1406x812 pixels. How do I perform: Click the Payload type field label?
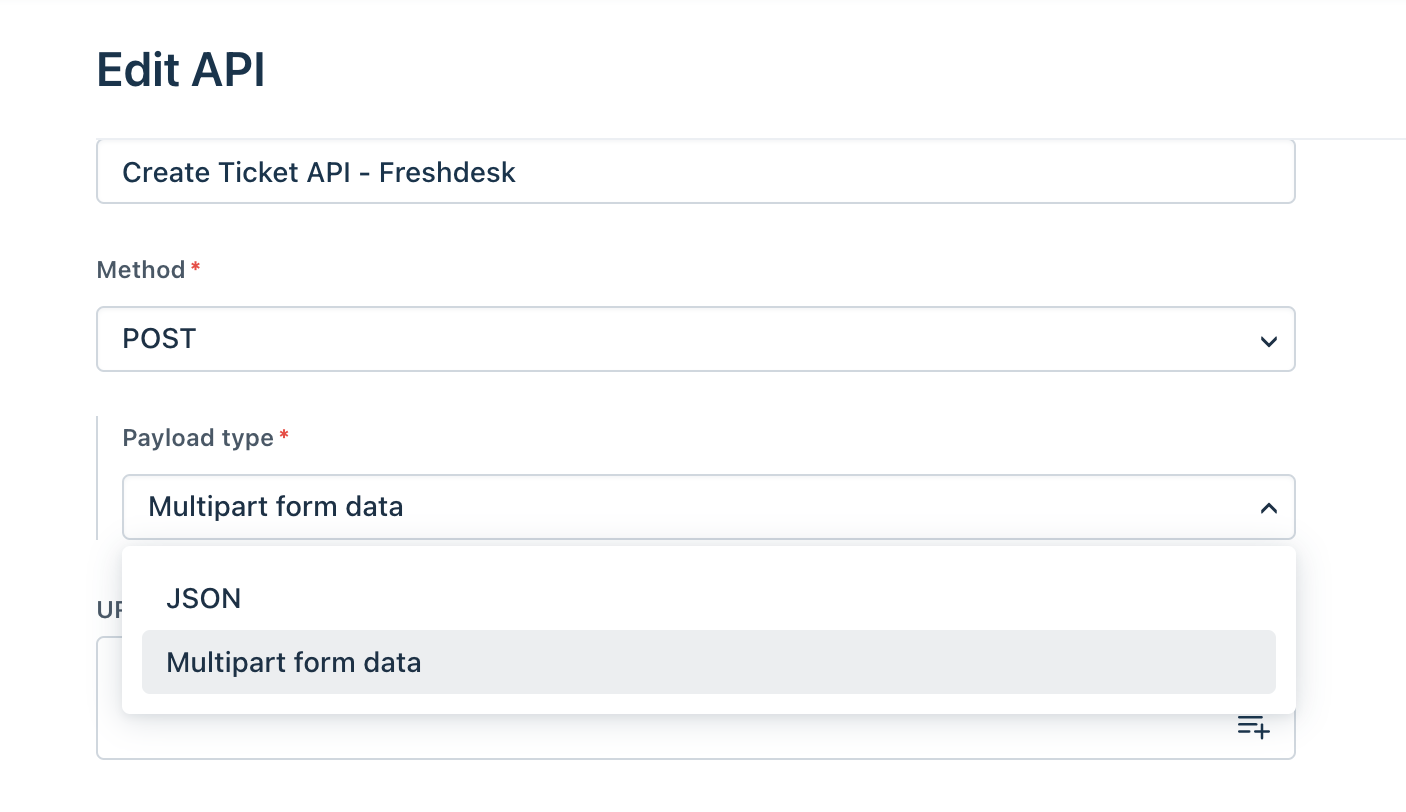click(x=198, y=438)
